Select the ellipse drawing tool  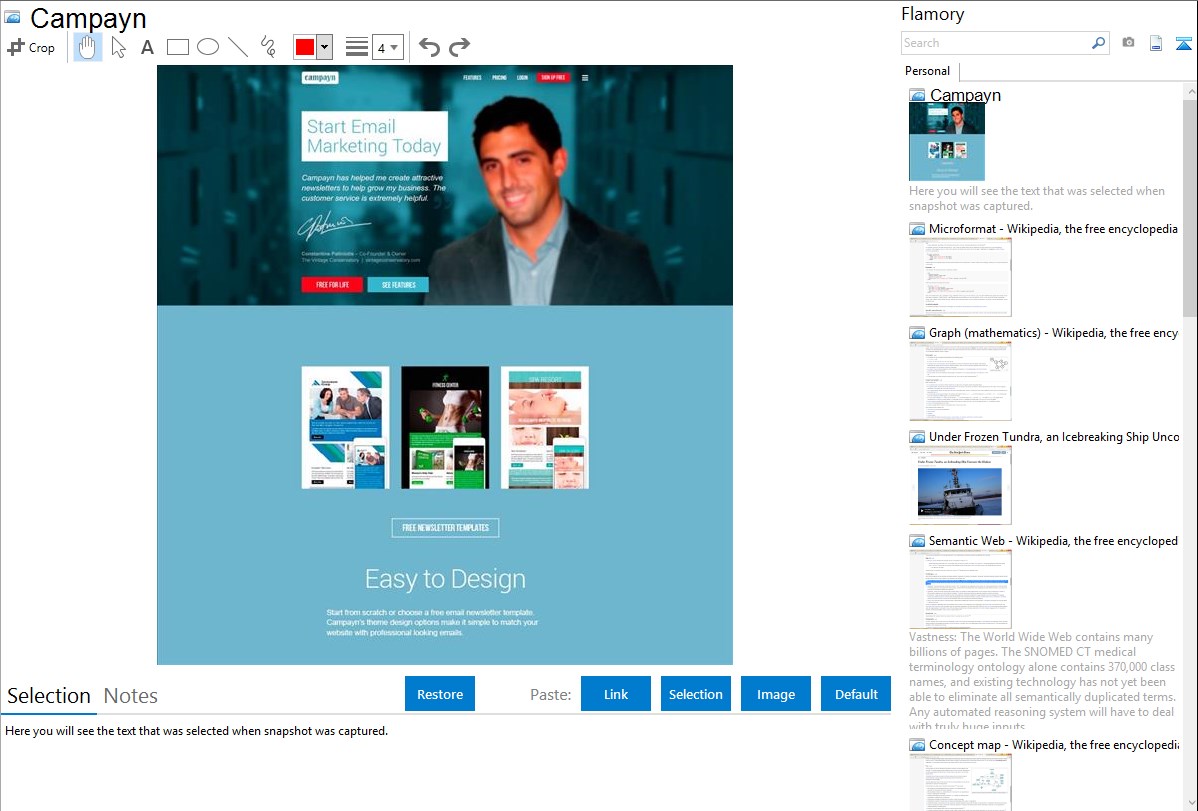pos(208,47)
